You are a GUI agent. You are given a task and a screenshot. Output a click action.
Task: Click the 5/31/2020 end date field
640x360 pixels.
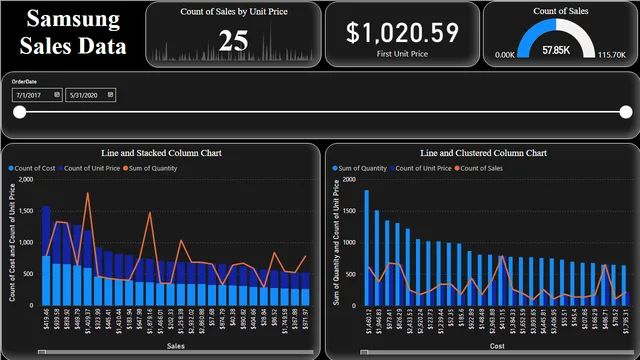pos(91,95)
